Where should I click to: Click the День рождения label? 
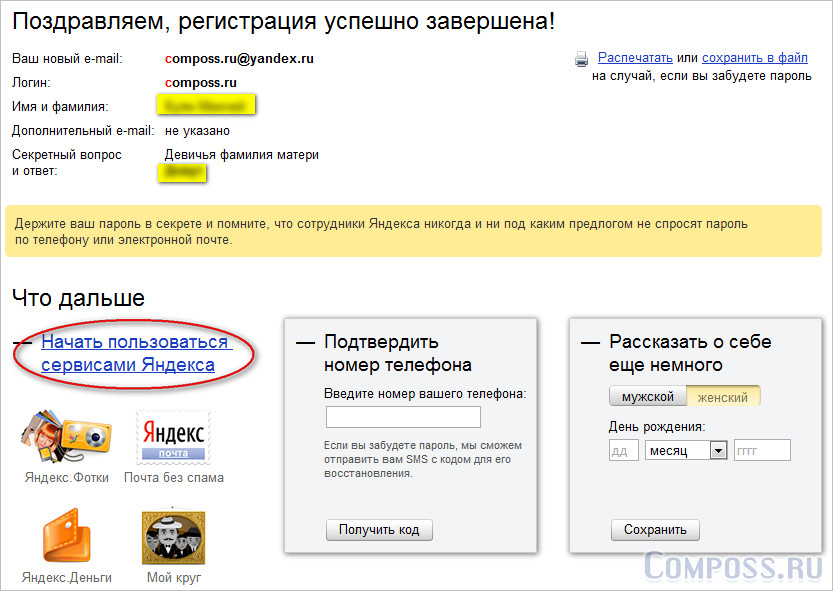pyautogui.click(x=657, y=427)
